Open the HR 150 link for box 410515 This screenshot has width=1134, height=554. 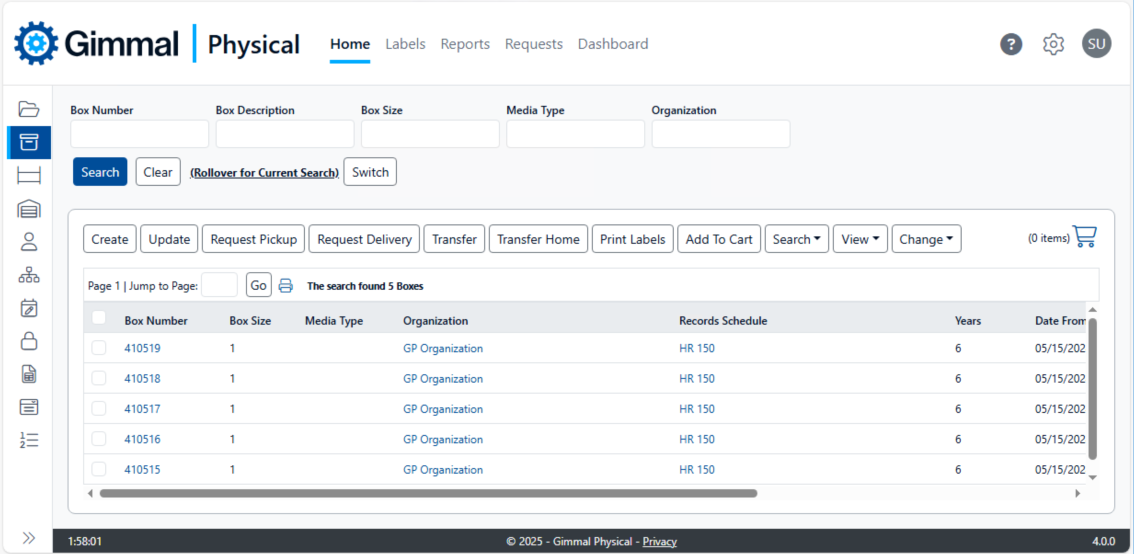[696, 469]
